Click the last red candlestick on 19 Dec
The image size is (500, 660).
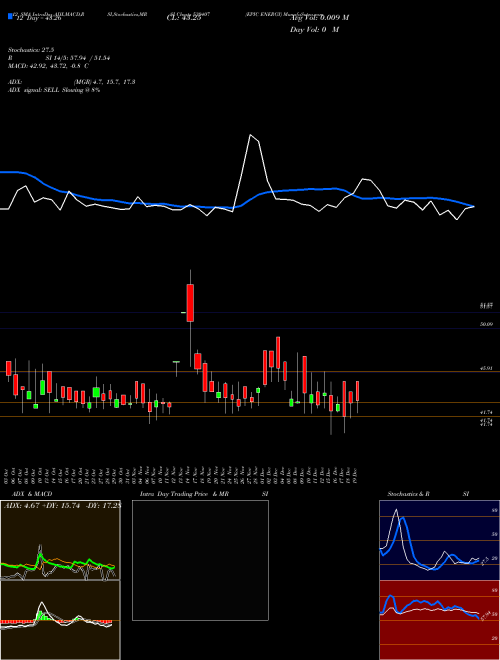click(x=357, y=391)
